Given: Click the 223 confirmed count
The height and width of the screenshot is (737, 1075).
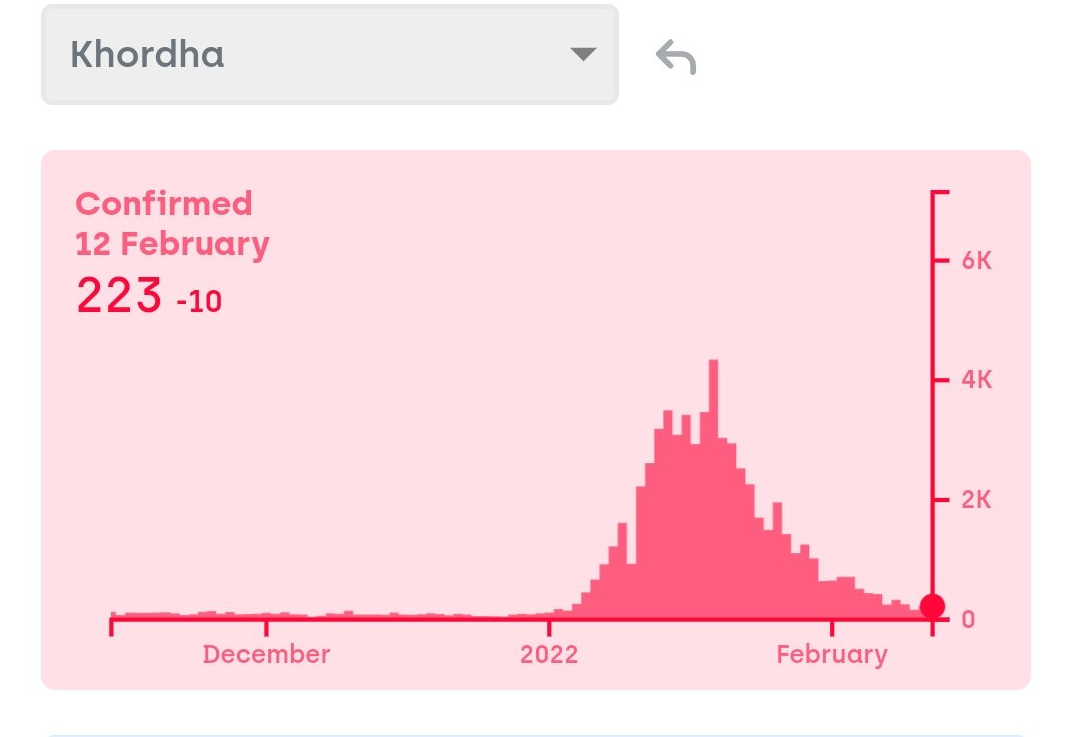Looking at the screenshot, I should (x=119, y=296).
